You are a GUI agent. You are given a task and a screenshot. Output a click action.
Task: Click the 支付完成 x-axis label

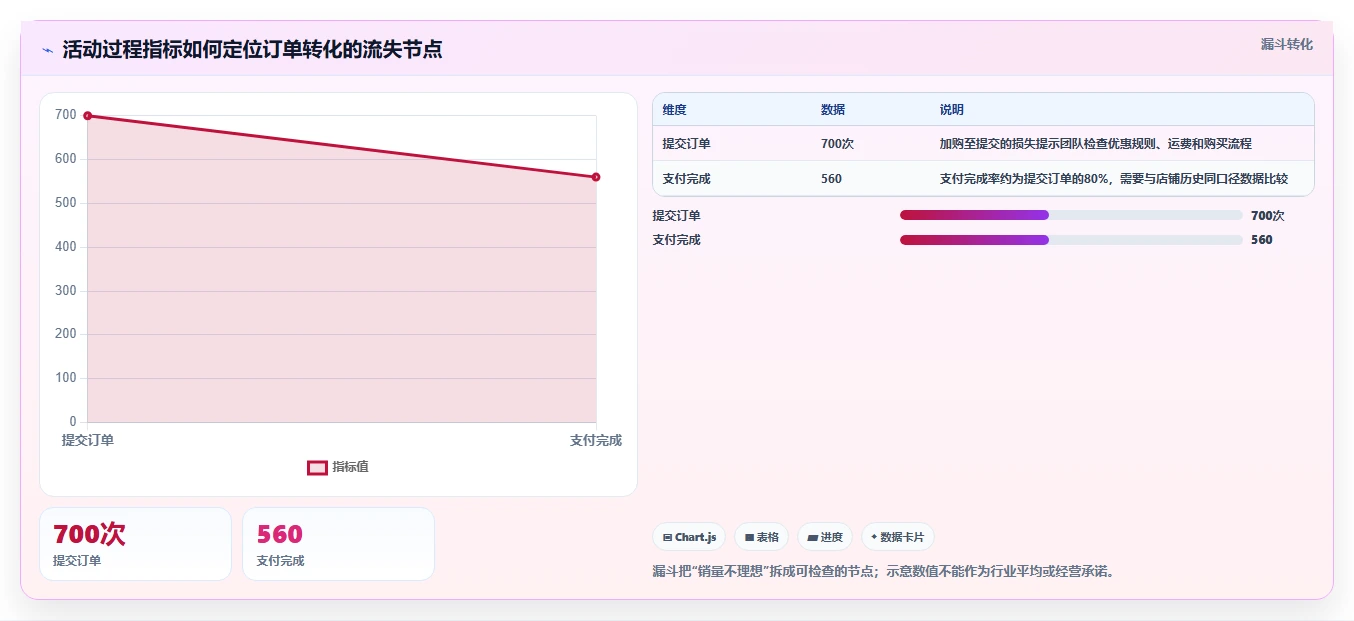click(596, 440)
